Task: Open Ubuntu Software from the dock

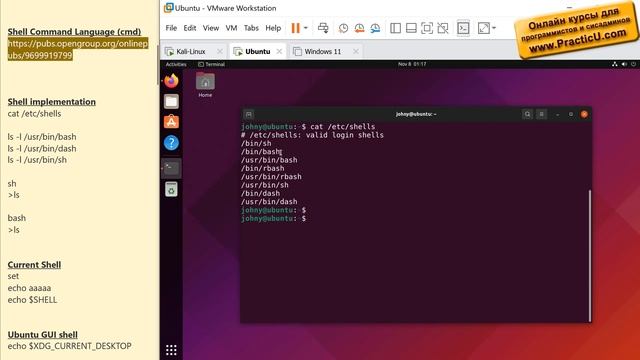Action: point(171,122)
